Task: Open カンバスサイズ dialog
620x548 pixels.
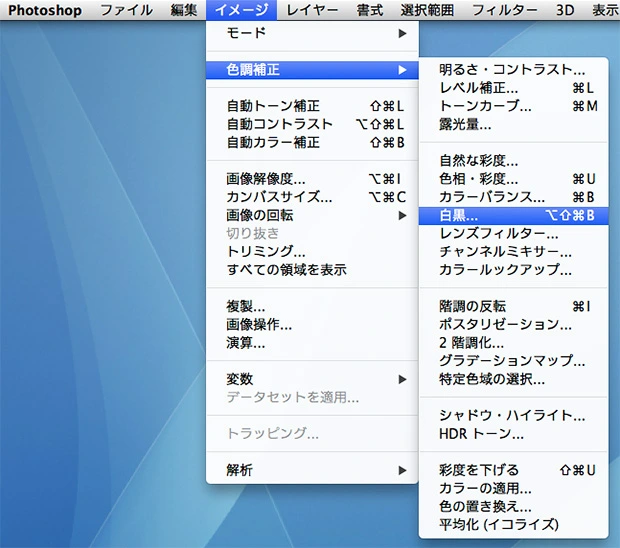Action: (x=312, y=197)
